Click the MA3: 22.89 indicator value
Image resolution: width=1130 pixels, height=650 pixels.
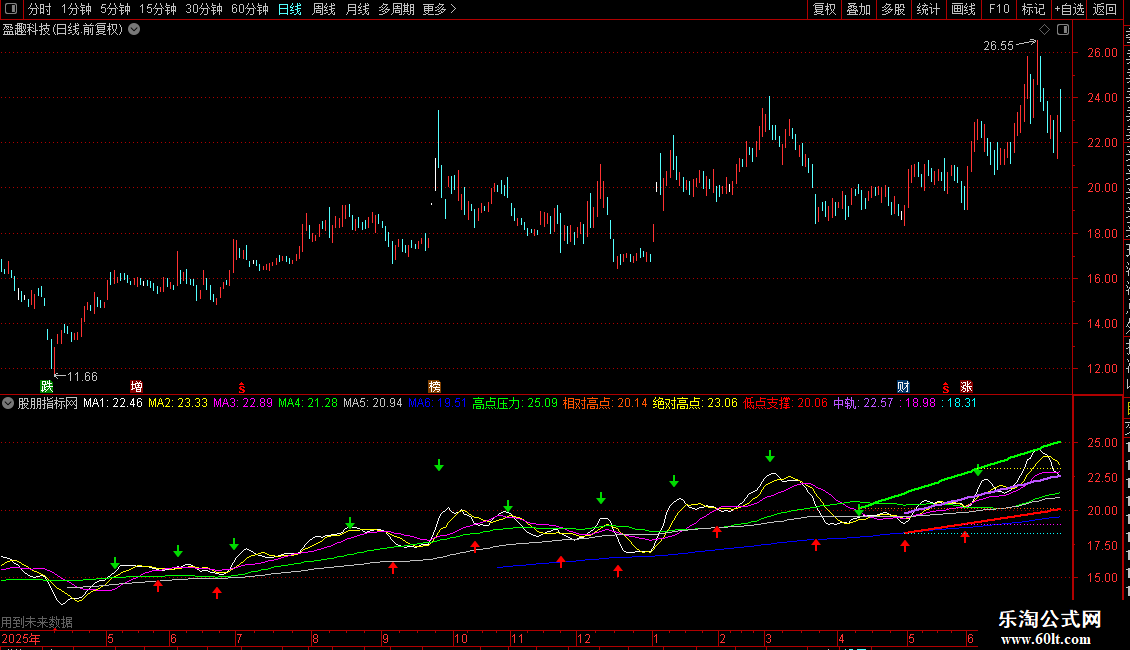[243, 404]
